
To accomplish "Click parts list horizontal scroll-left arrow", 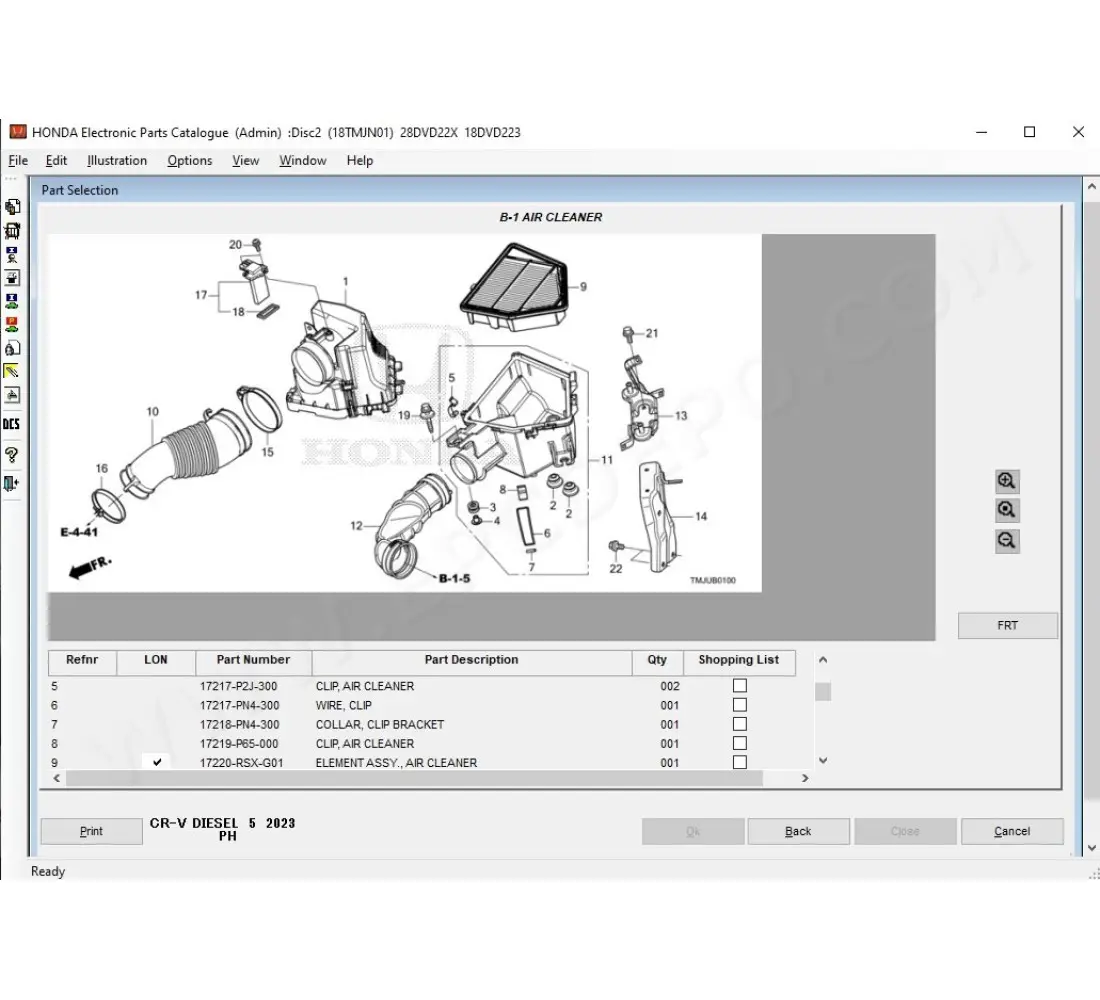I will pos(57,778).
